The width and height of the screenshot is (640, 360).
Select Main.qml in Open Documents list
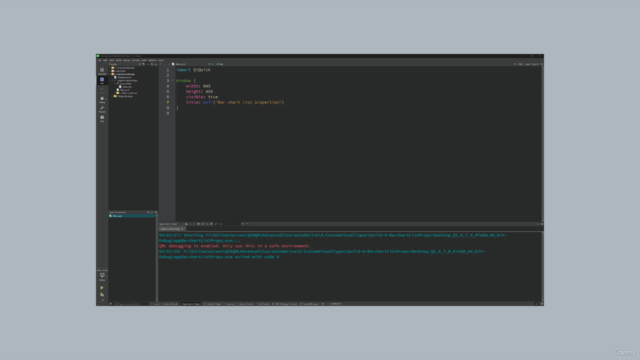tap(133, 216)
